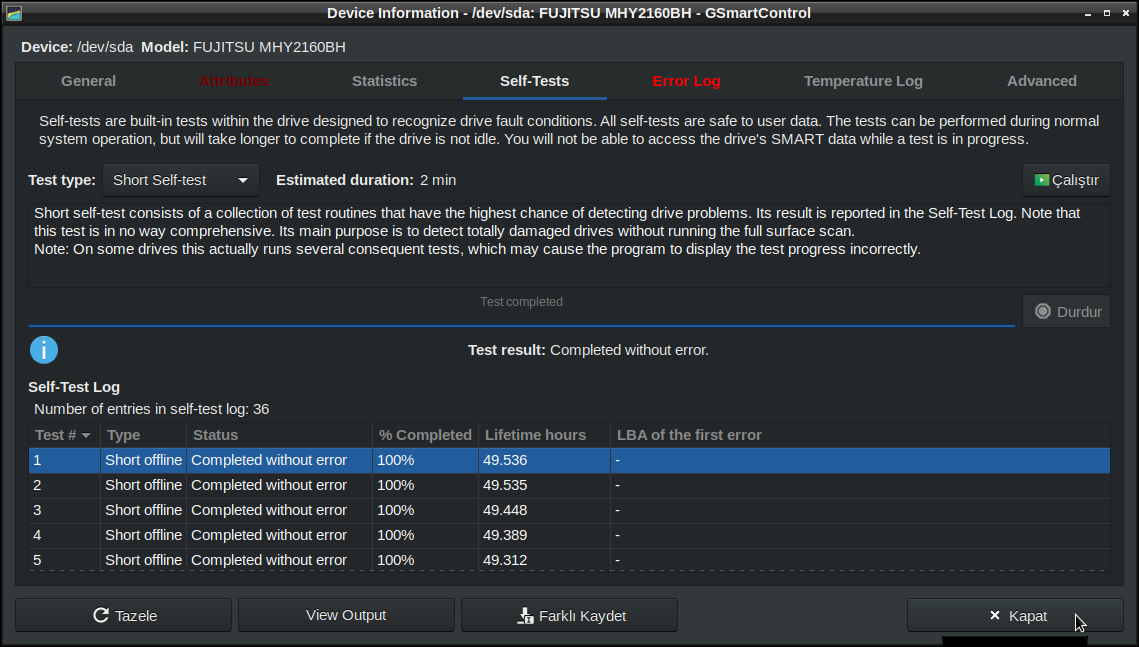Sort by % Completed column header
The width and height of the screenshot is (1139, 647).
tap(425, 435)
